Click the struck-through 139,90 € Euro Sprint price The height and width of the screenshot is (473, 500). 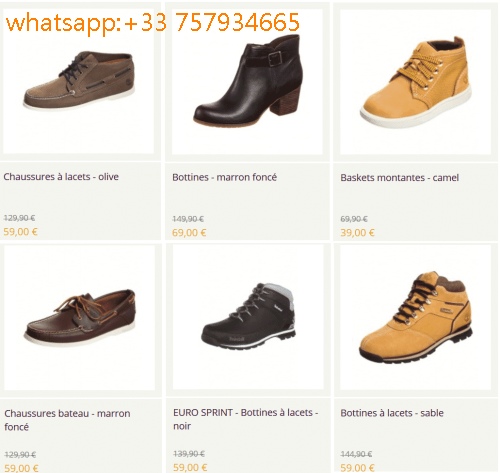189,454
